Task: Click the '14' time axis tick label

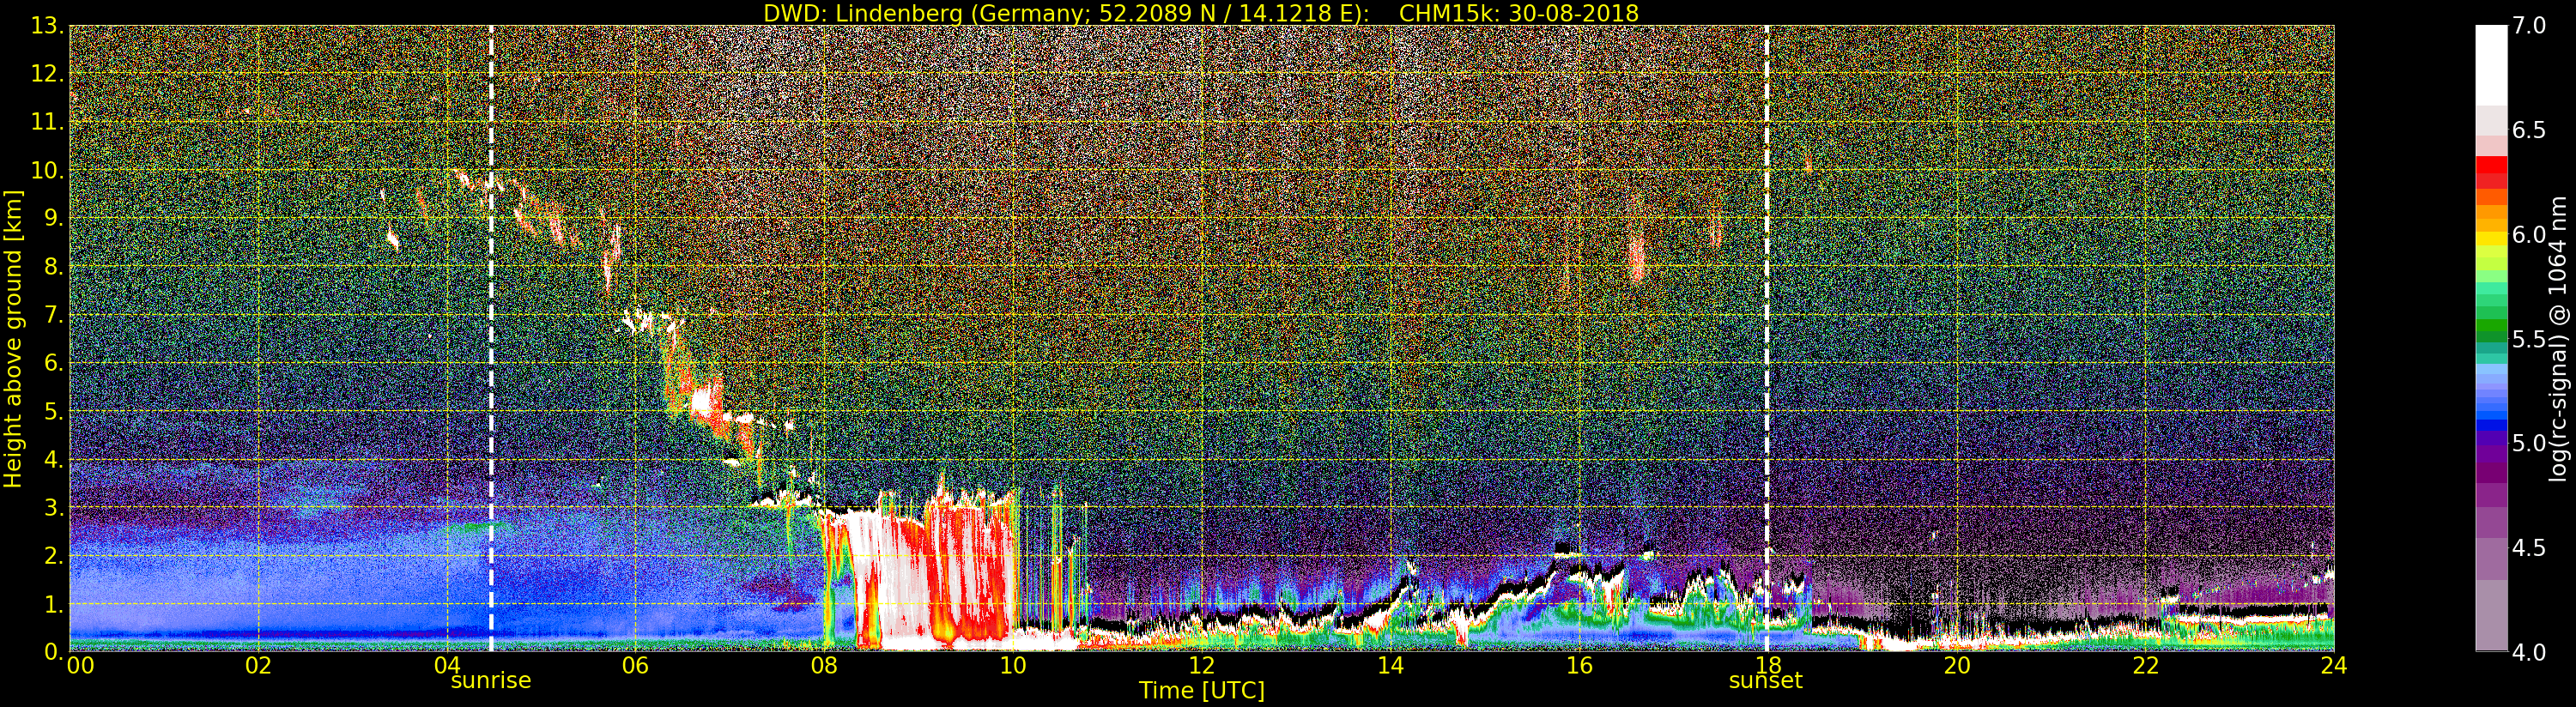Action: 1390,665
